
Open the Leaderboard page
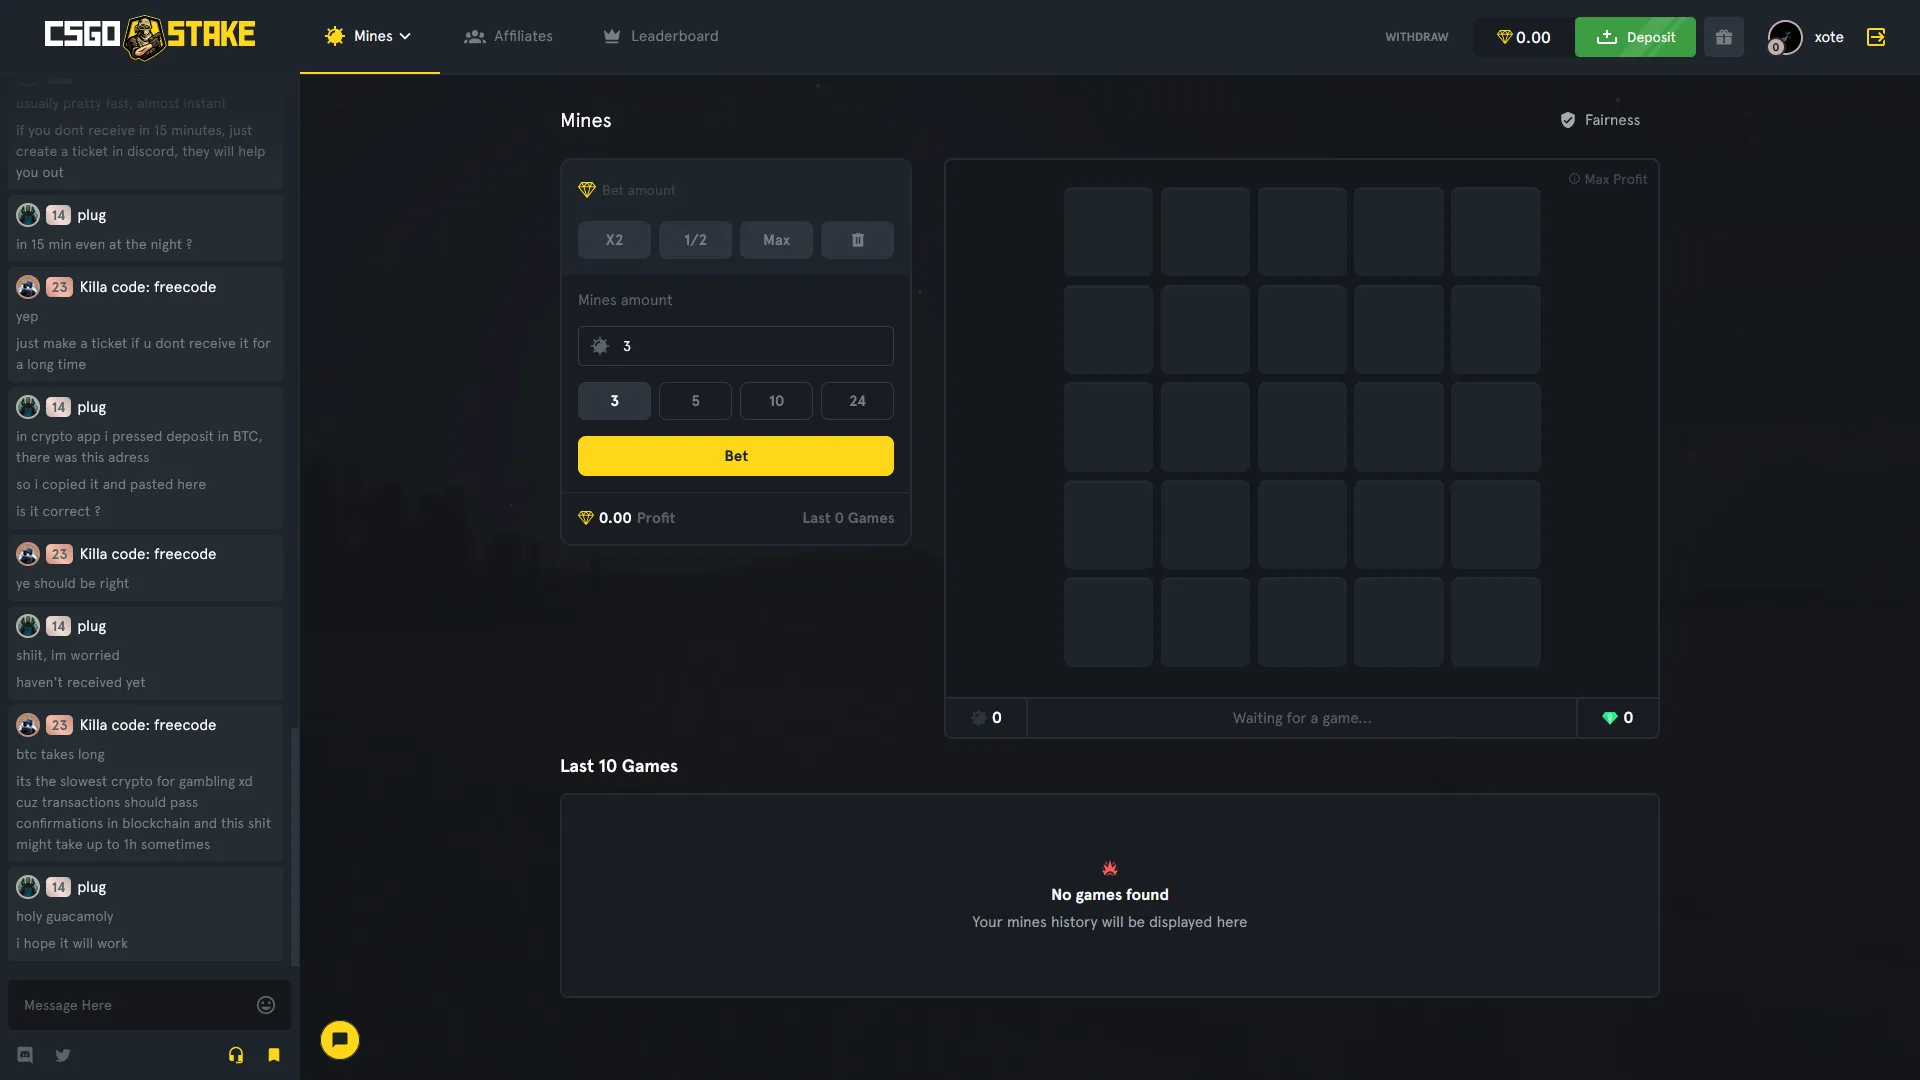(x=660, y=36)
